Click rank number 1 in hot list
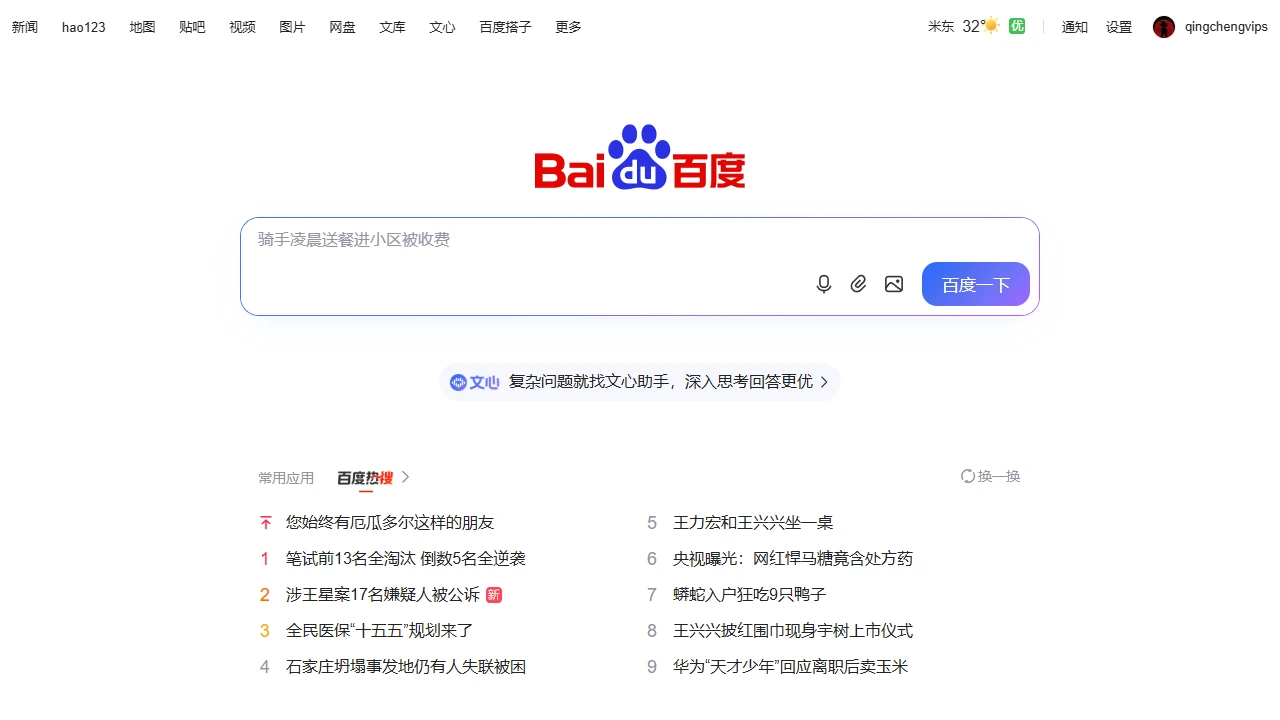The height and width of the screenshot is (720, 1280). tap(265, 559)
